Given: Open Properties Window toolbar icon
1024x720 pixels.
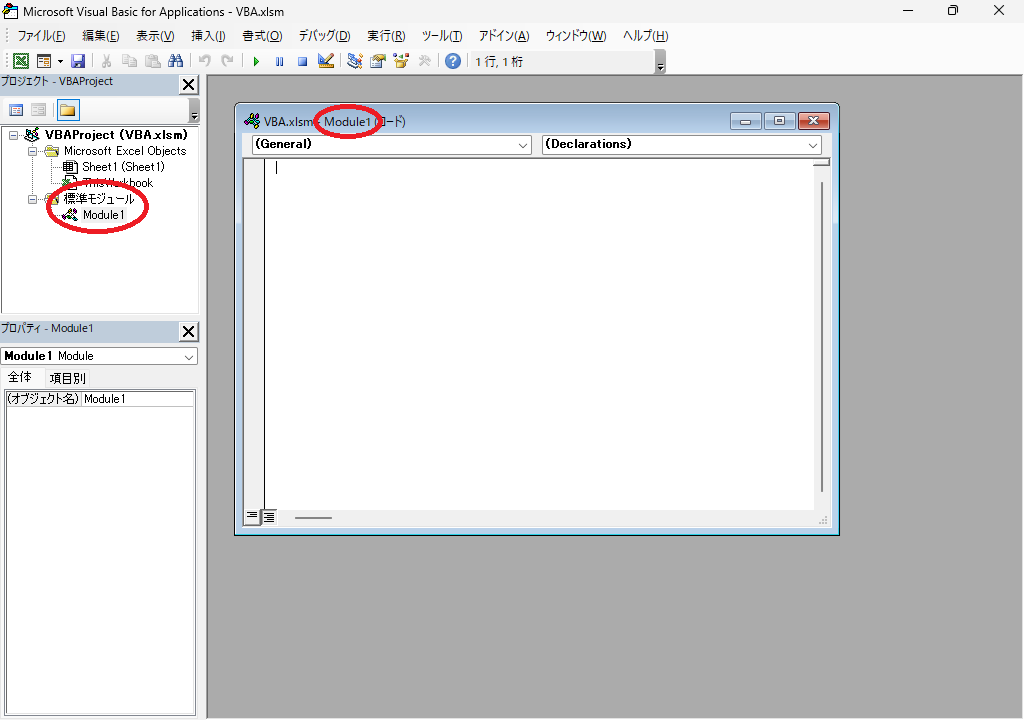Looking at the screenshot, I should coord(377,61).
